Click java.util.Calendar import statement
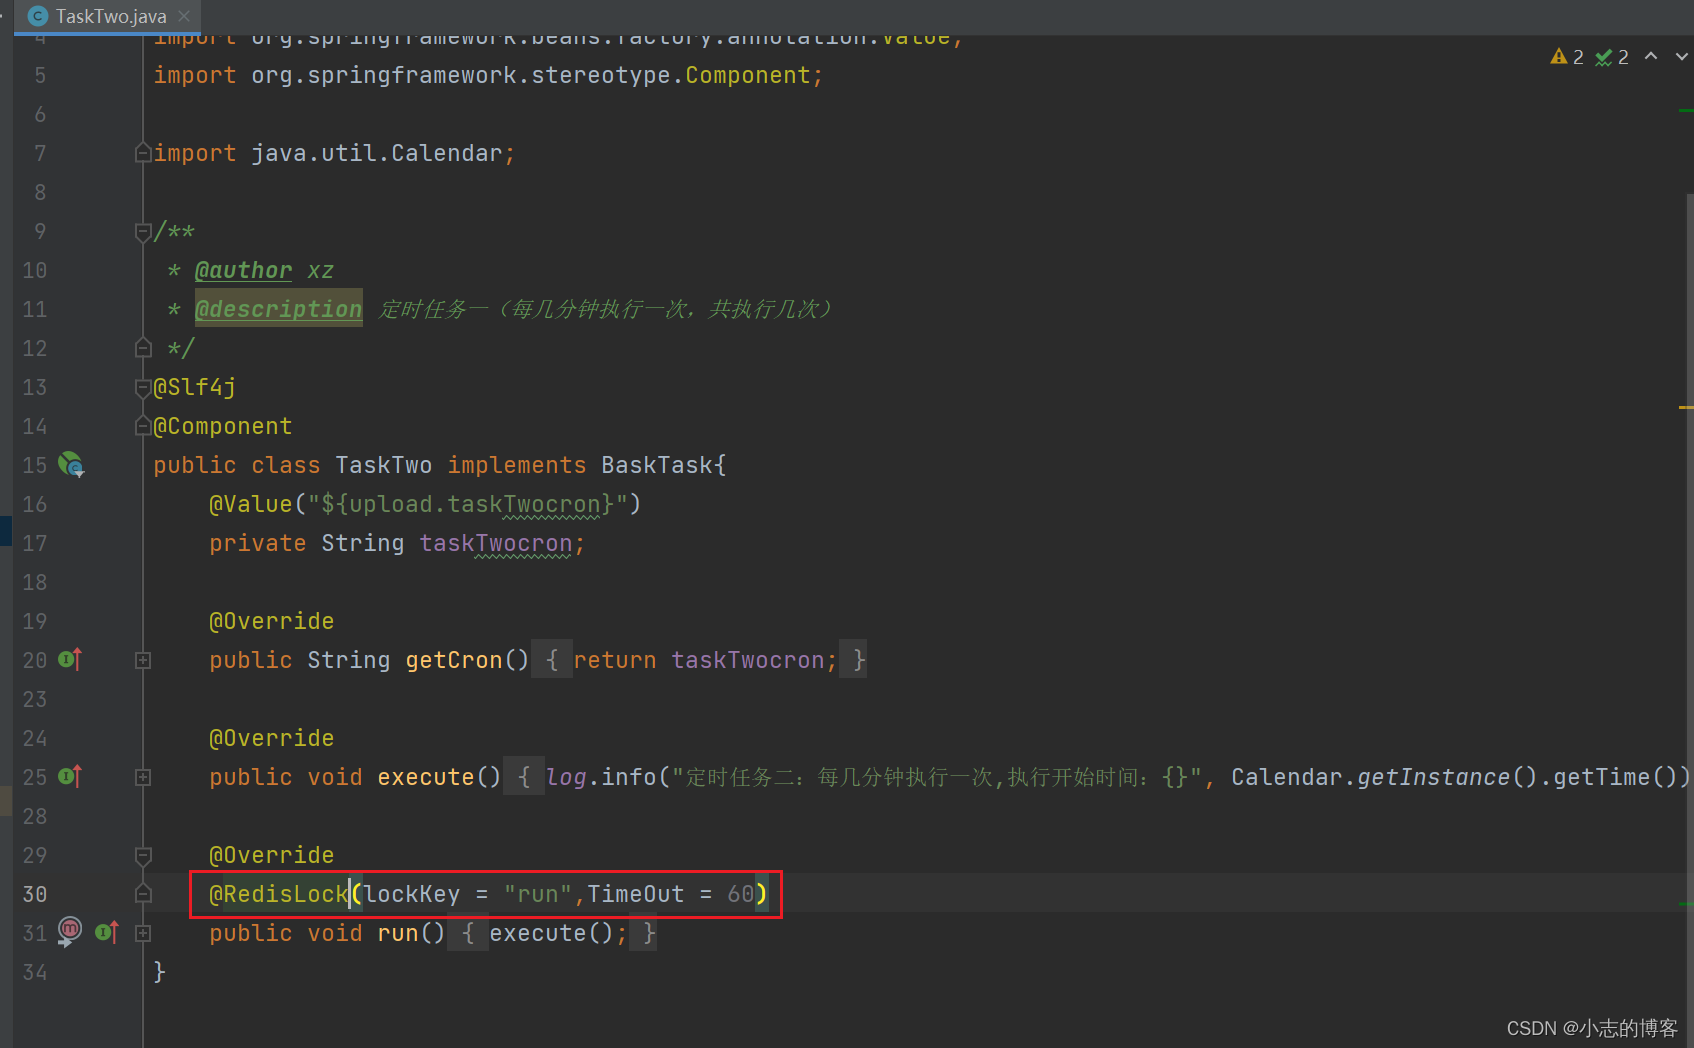The height and width of the screenshot is (1048, 1694). coord(334,153)
